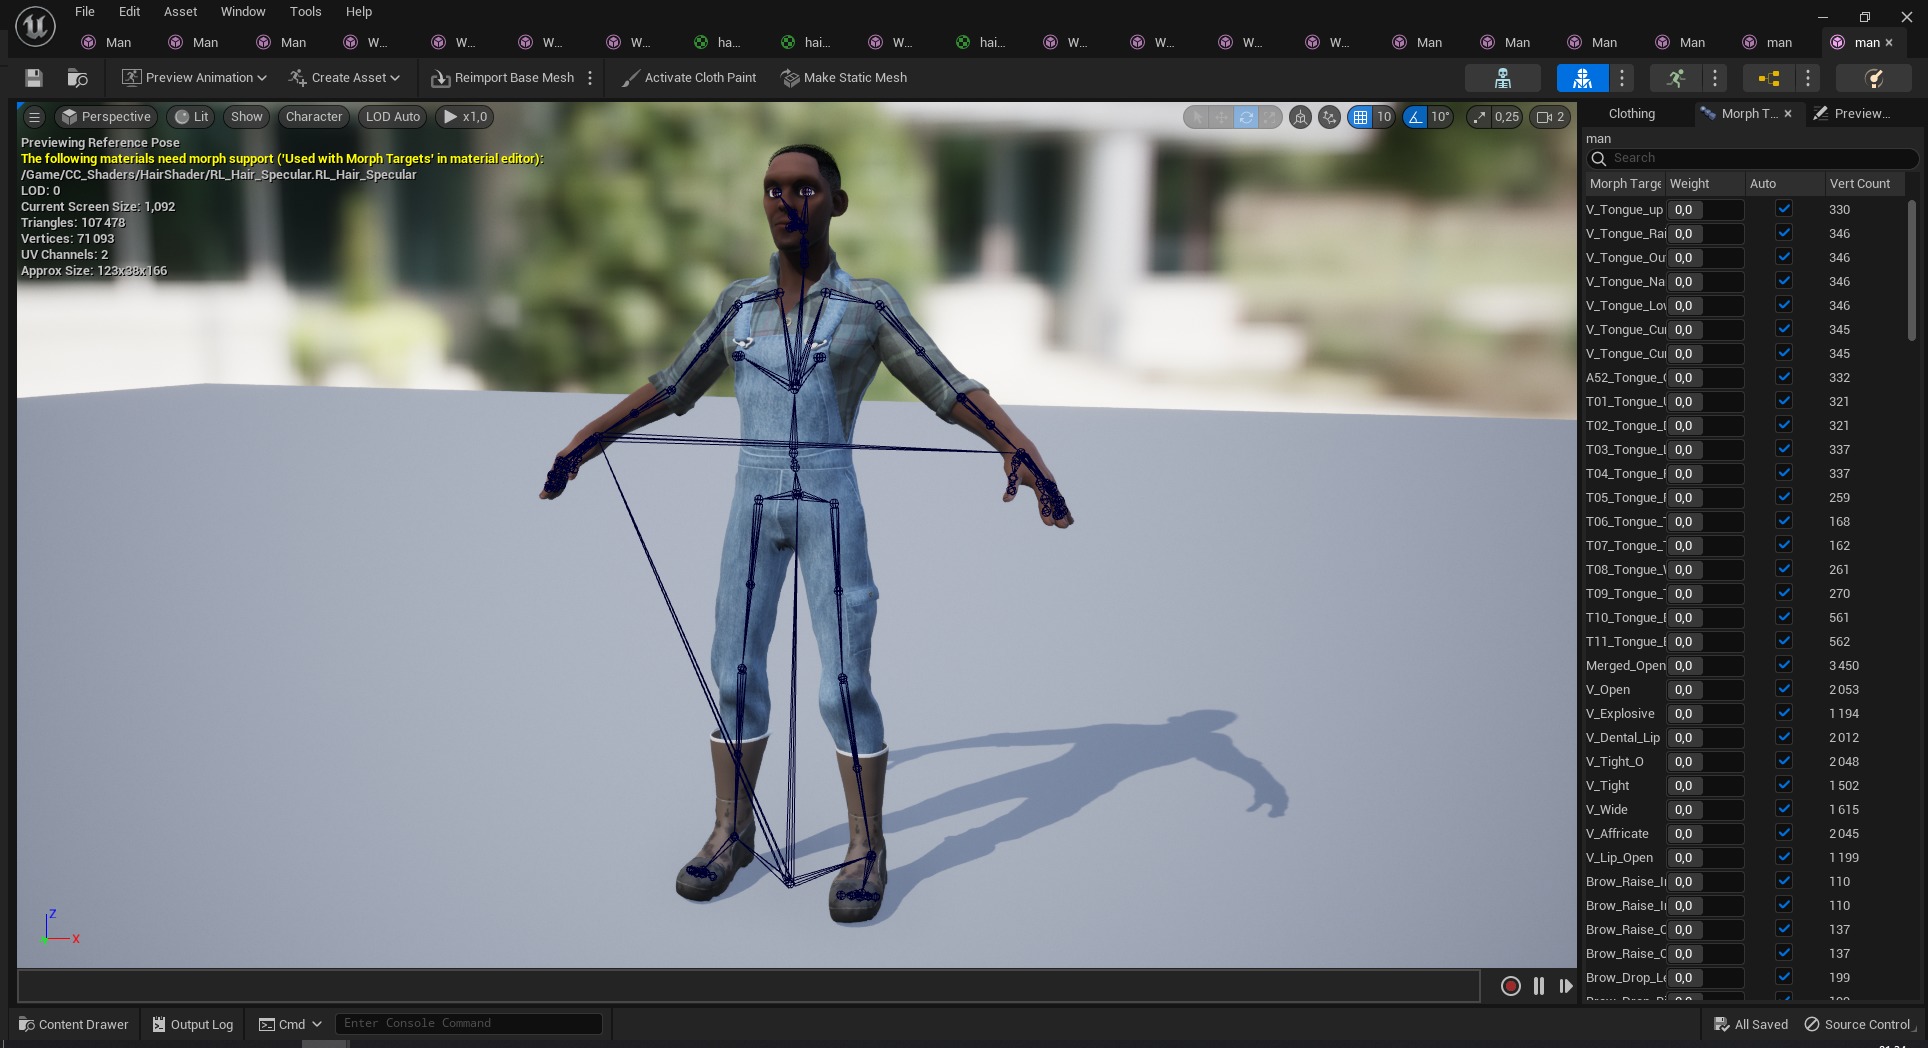1928x1048 pixels.
Task: Open the x1,0 playback speed dropdown
Action: point(465,117)
